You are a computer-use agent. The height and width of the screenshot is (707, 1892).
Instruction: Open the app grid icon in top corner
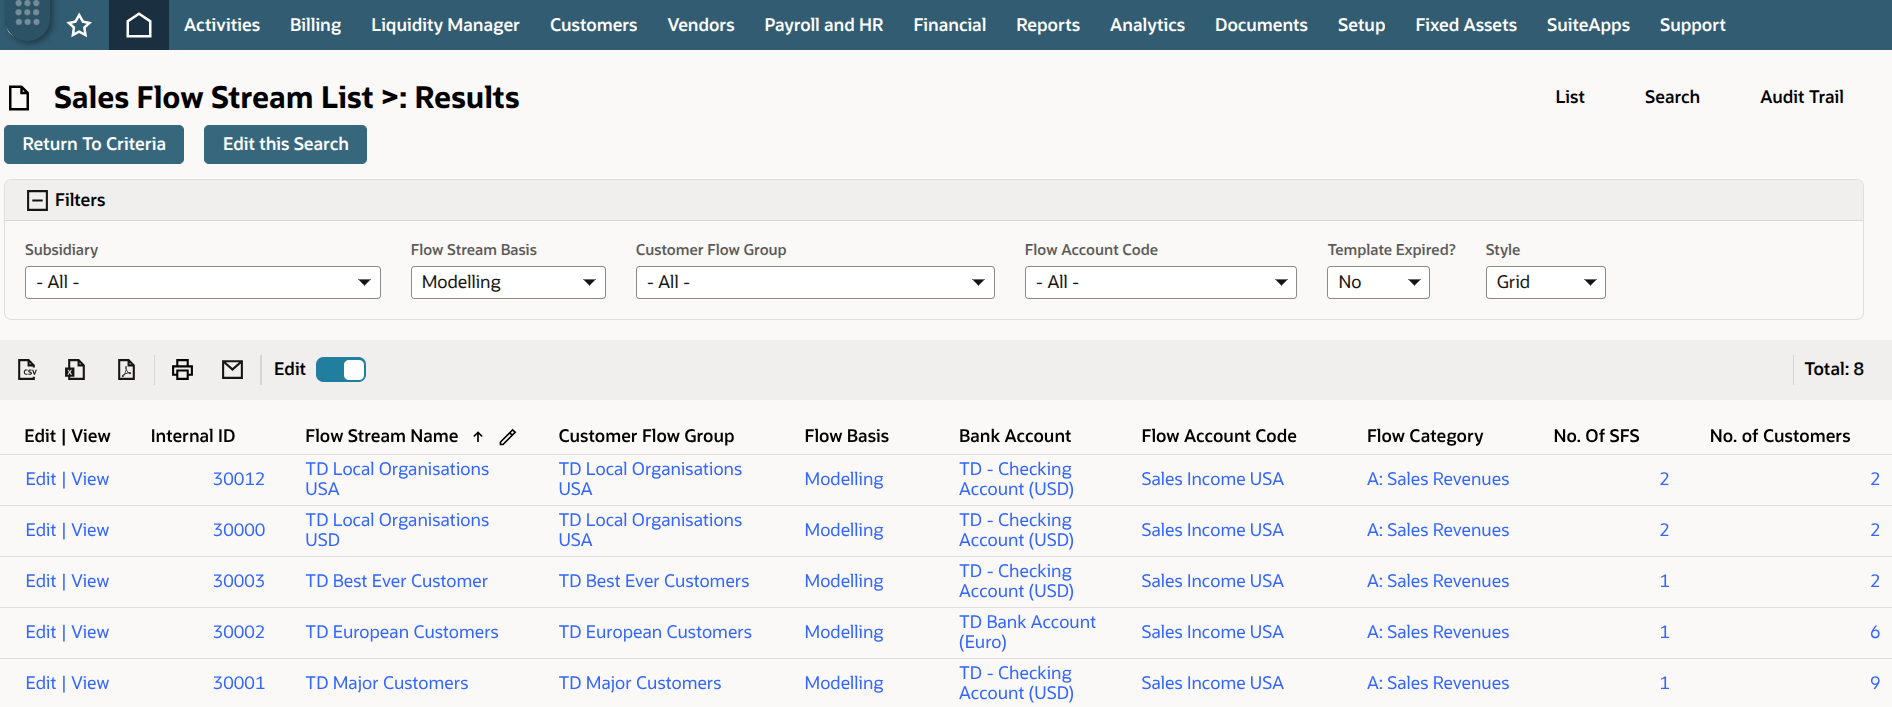click(27, 14)
